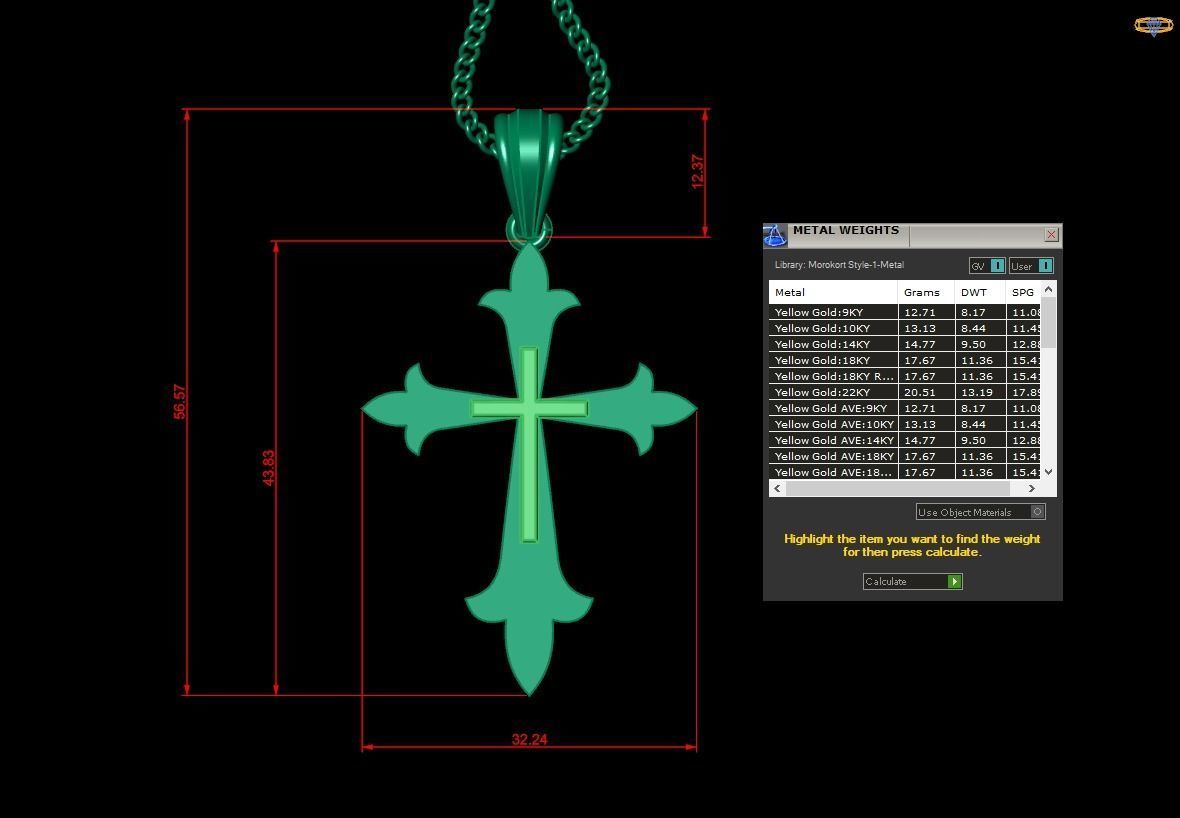Select the raised inner cross inlay
The width and height of the screenshot is (1180, 818).
[529, 444]
